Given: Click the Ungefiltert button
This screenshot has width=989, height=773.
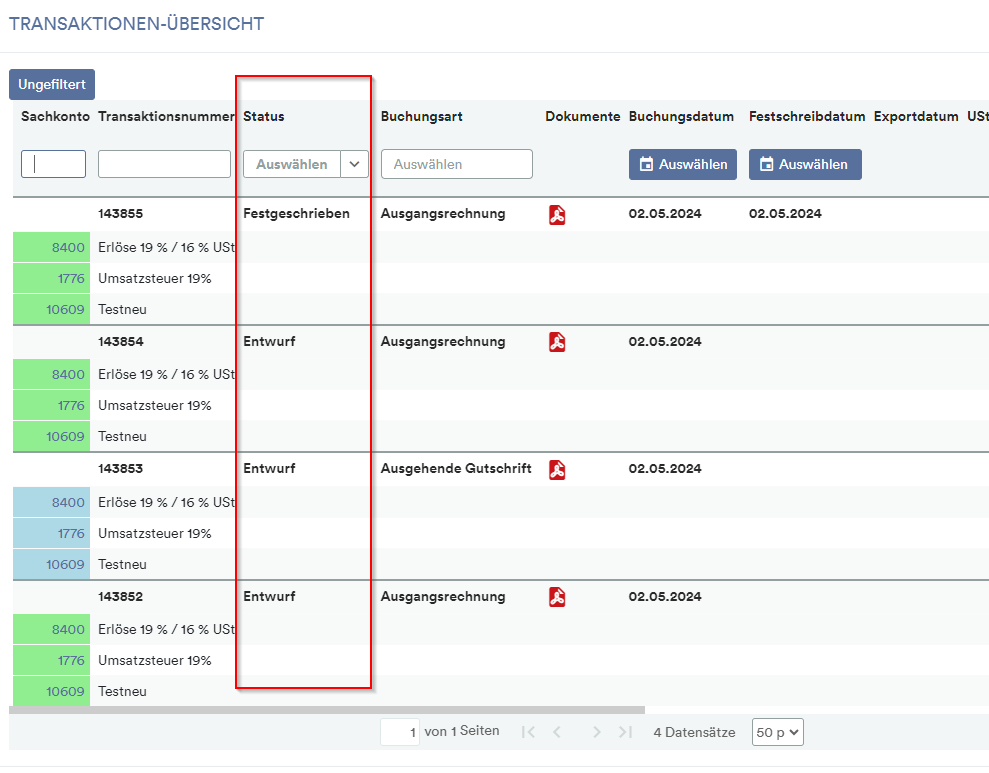Looking at the screenshot, I should pos(52,84).
